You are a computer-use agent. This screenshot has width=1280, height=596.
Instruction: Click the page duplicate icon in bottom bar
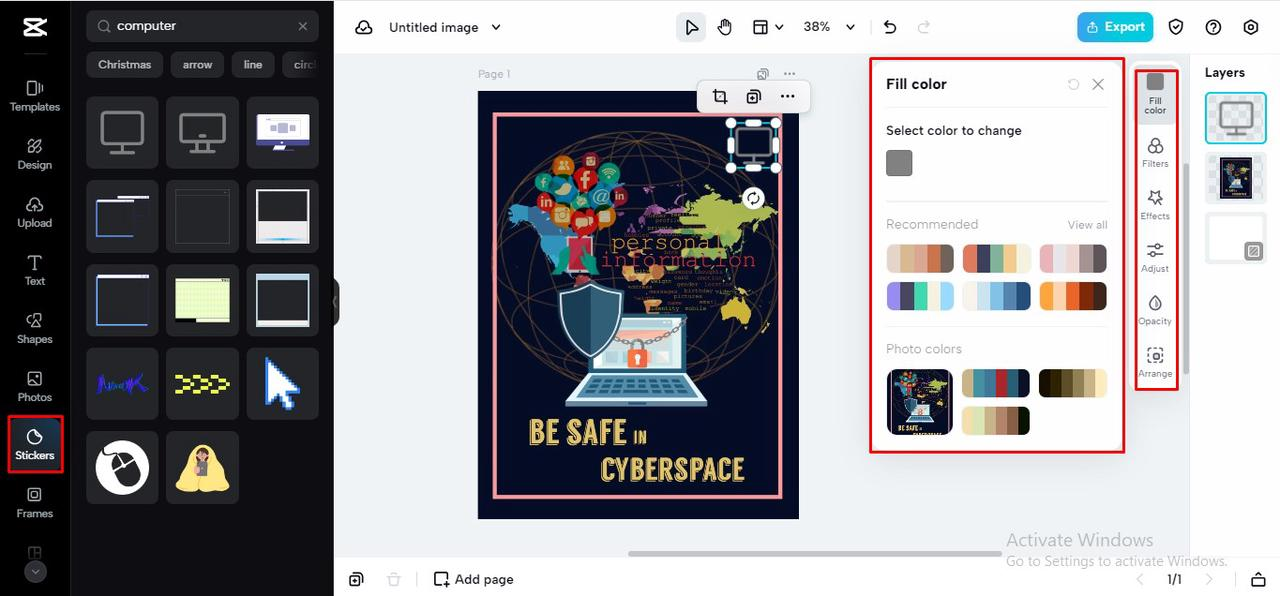coord(357,579)
